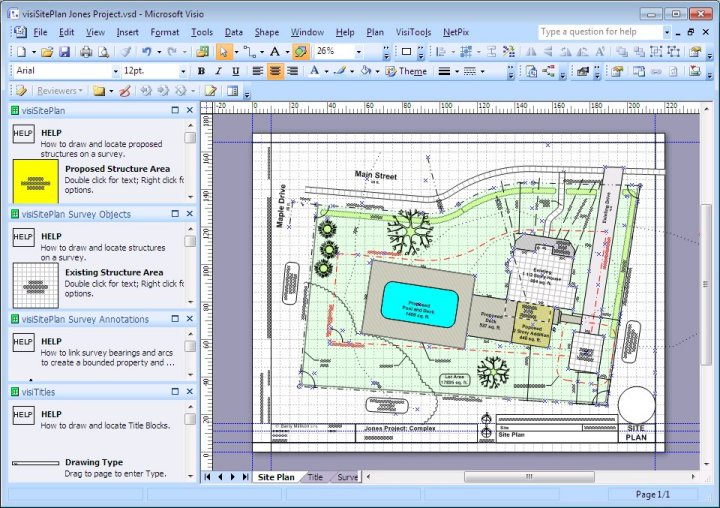Close the visiTitles stencil panel
Image resolution: width=720 pixels, height=508 pixels.
[x=190, y=391]
